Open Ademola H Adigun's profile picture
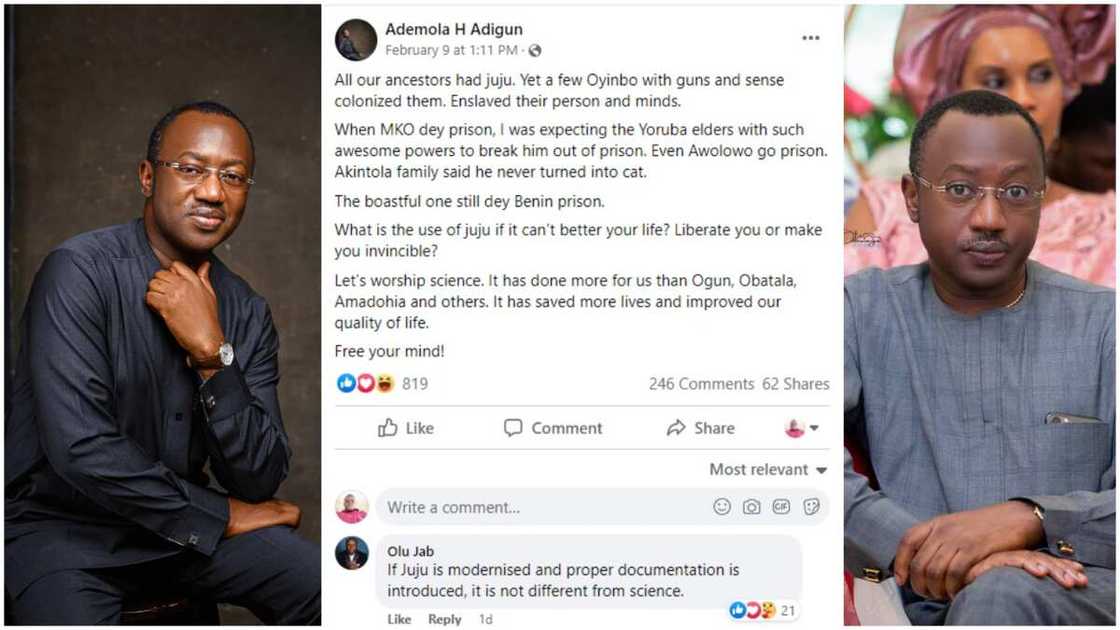The height and width of the screenshot is (630, 1120). click(356, 40)
